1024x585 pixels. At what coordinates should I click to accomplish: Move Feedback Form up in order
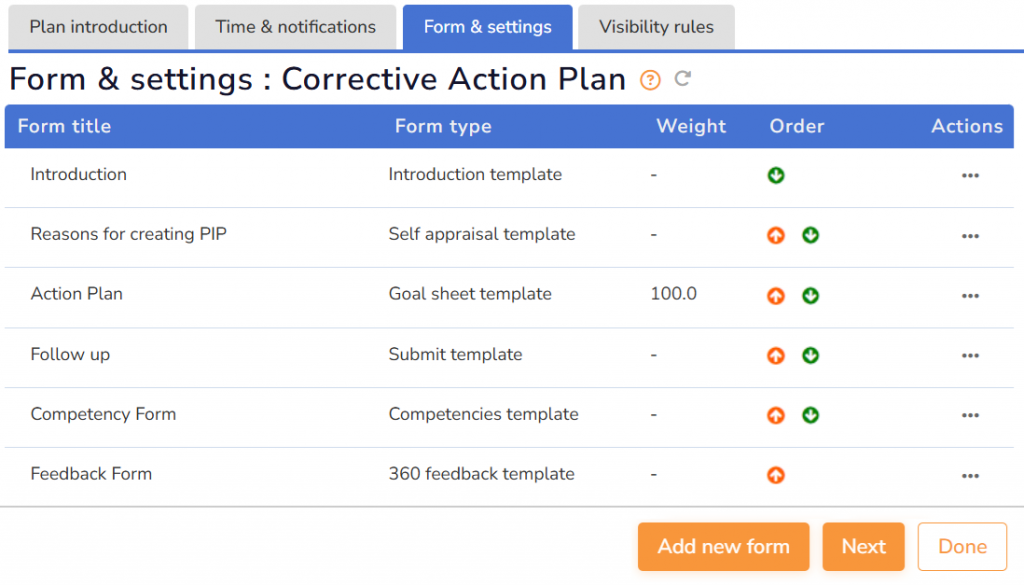point(776,475)
